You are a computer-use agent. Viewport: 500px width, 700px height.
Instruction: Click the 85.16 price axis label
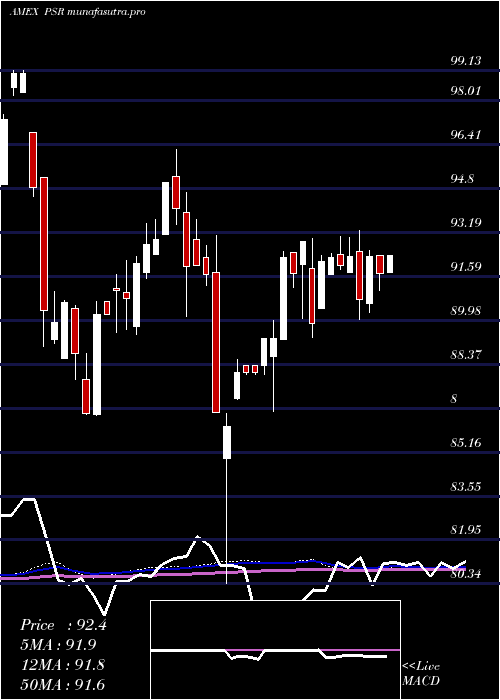(466, 443)
